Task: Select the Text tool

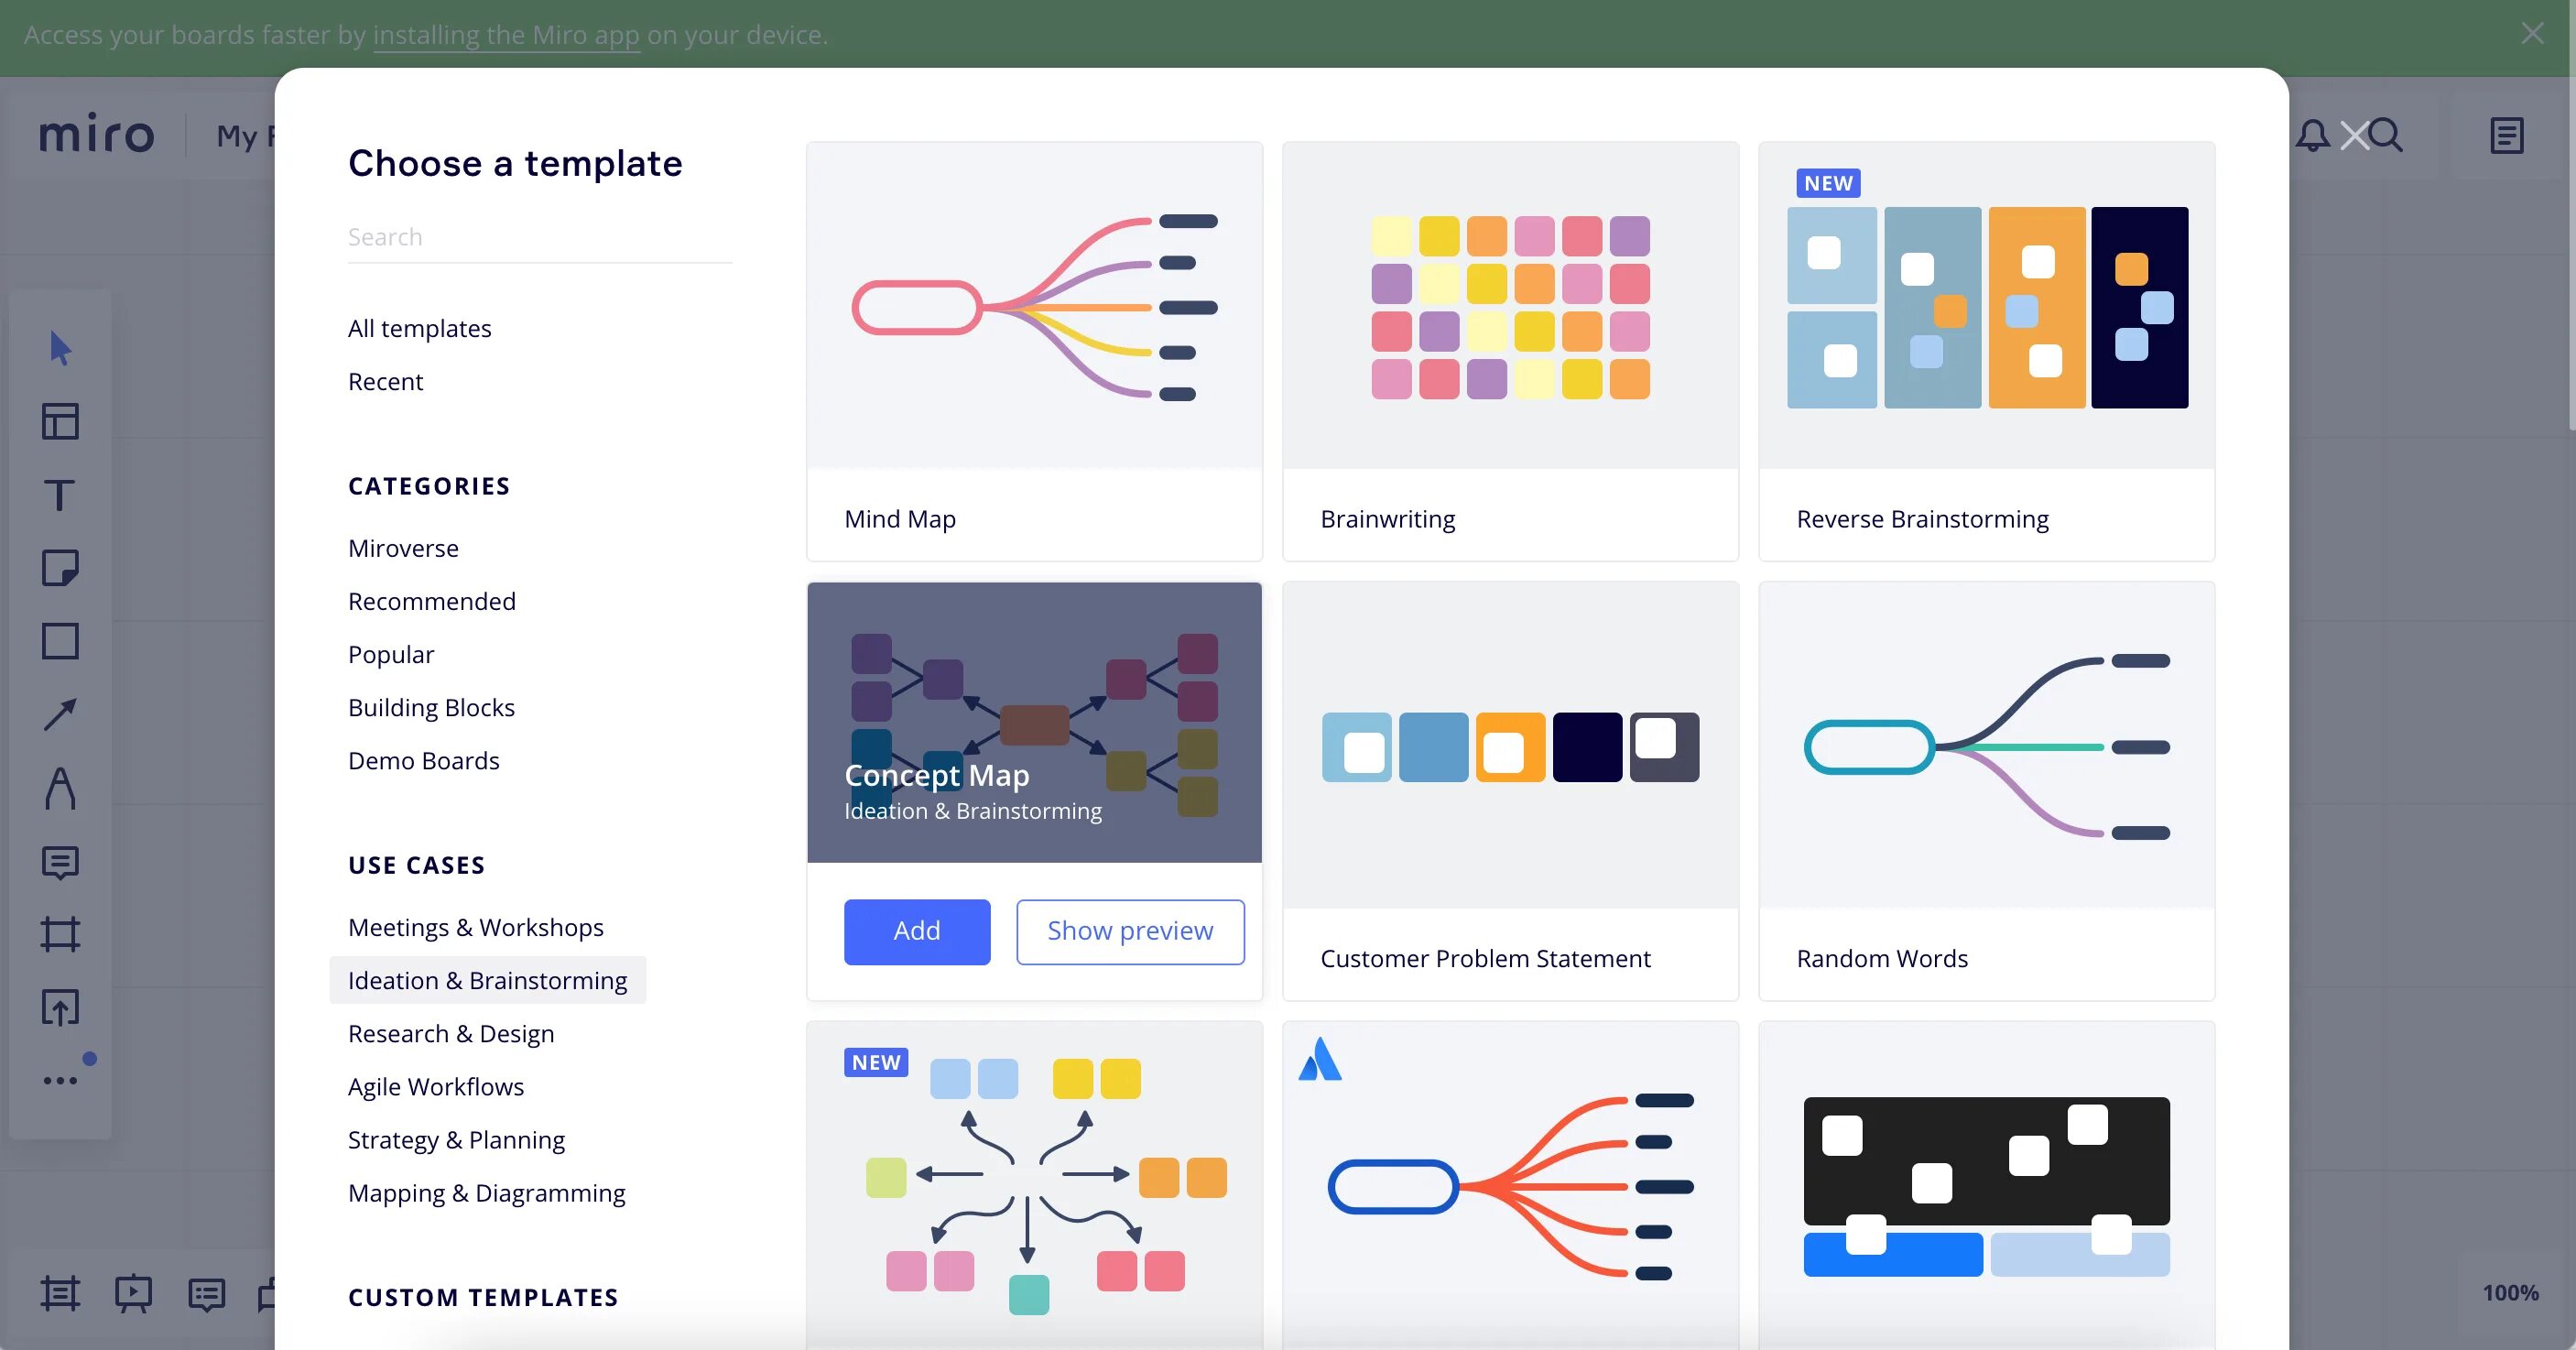Action: point(60,495)
